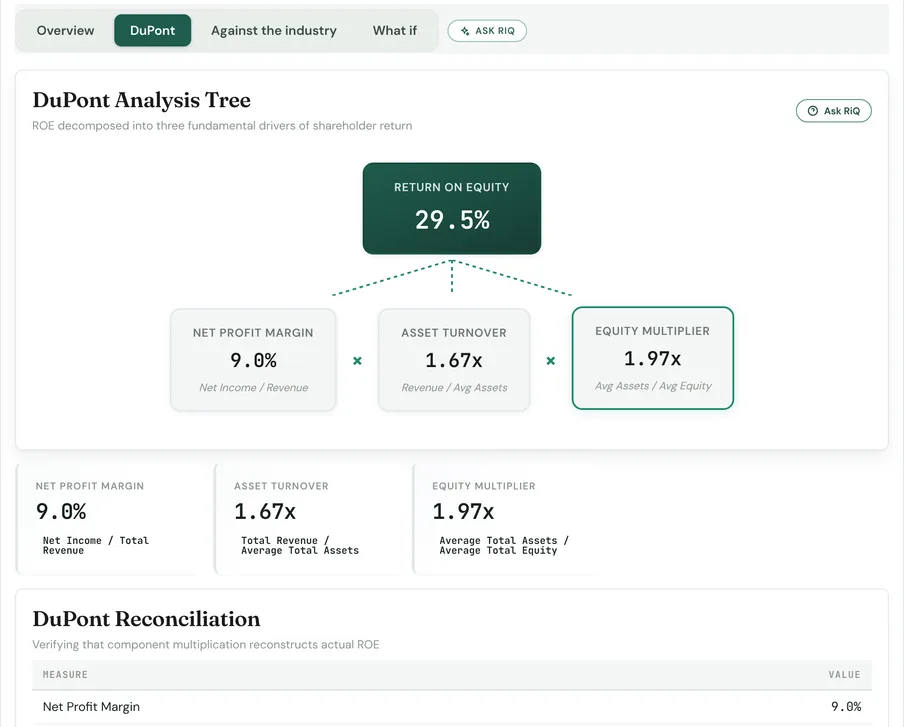Click Ask RiQ button in DuPont Analysis Tree
904x727 pixels.
coord(834,111)
